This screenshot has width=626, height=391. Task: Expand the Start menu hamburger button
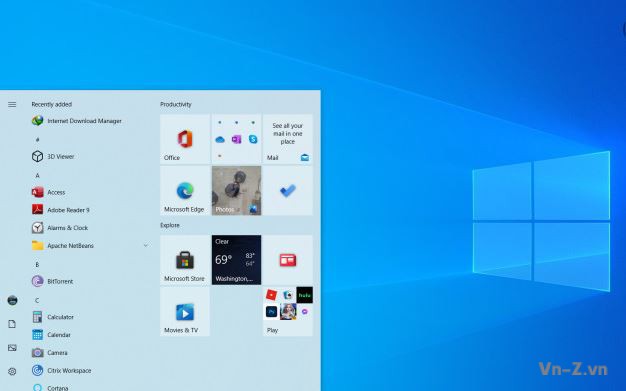click(x=12, y=104)
